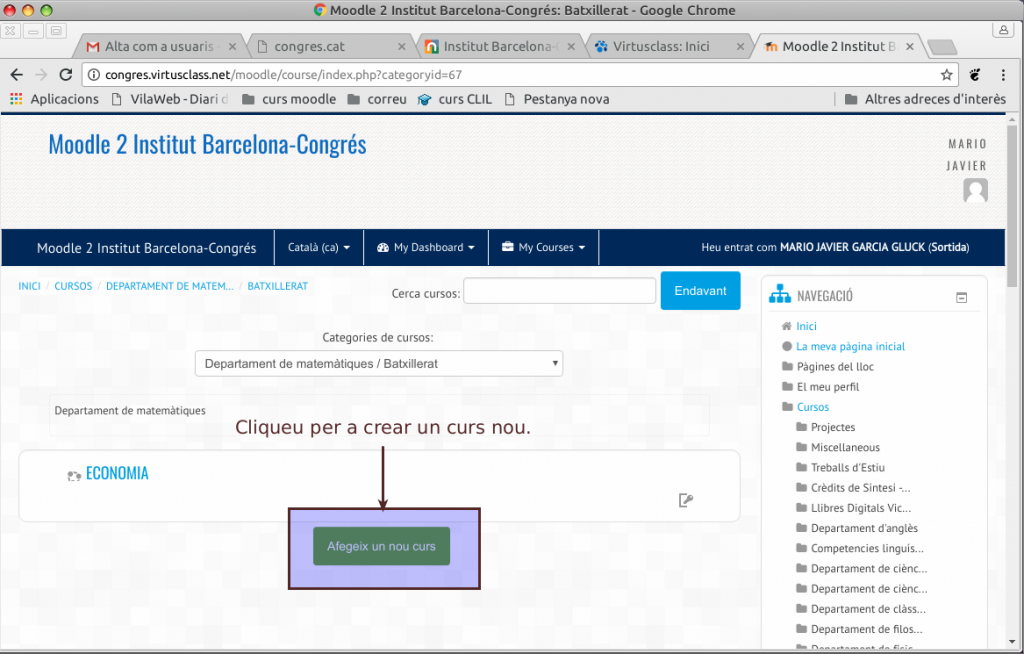1024x654 pixels.
Task: Open the ECONOMIA course link
Action: coord(117,473)
